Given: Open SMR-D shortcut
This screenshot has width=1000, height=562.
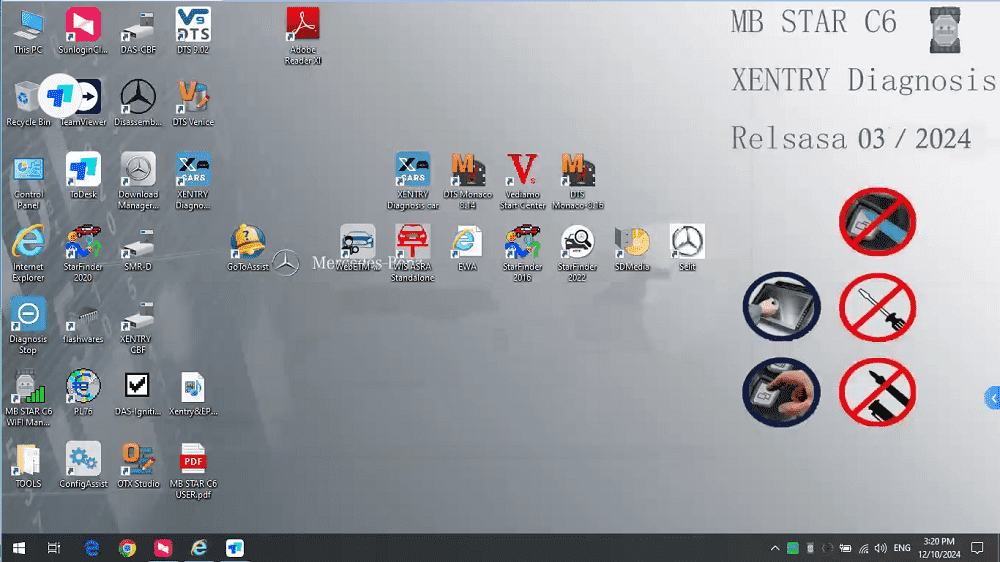Looking at the screenshot, I should click(x=138, y=249).
